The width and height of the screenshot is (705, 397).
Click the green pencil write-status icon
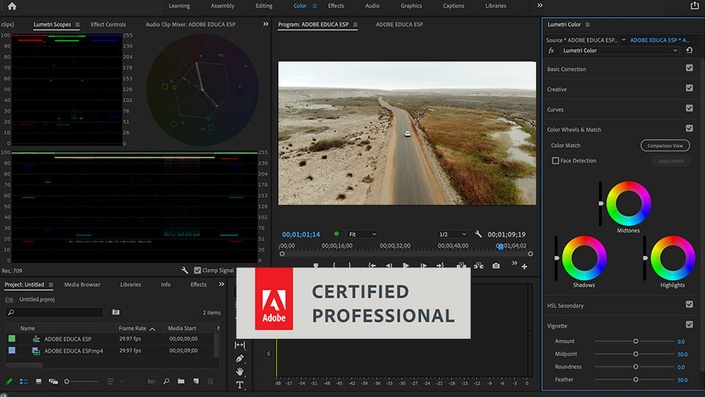point(9,381)
